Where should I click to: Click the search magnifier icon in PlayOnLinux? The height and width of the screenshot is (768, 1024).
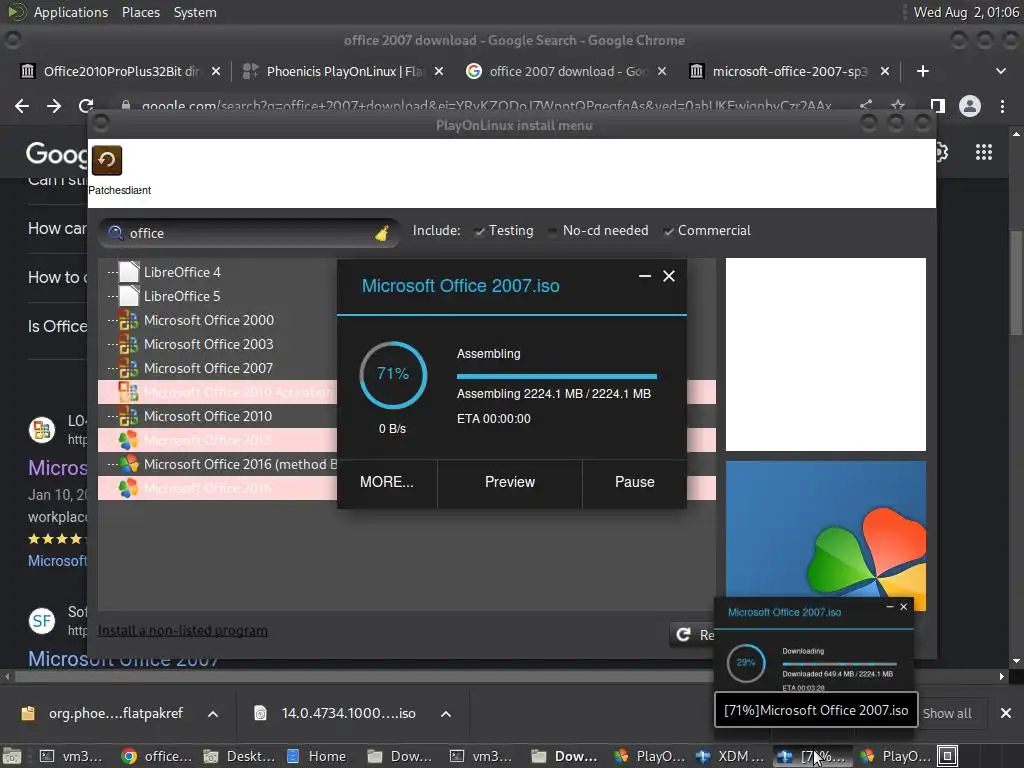116,232
